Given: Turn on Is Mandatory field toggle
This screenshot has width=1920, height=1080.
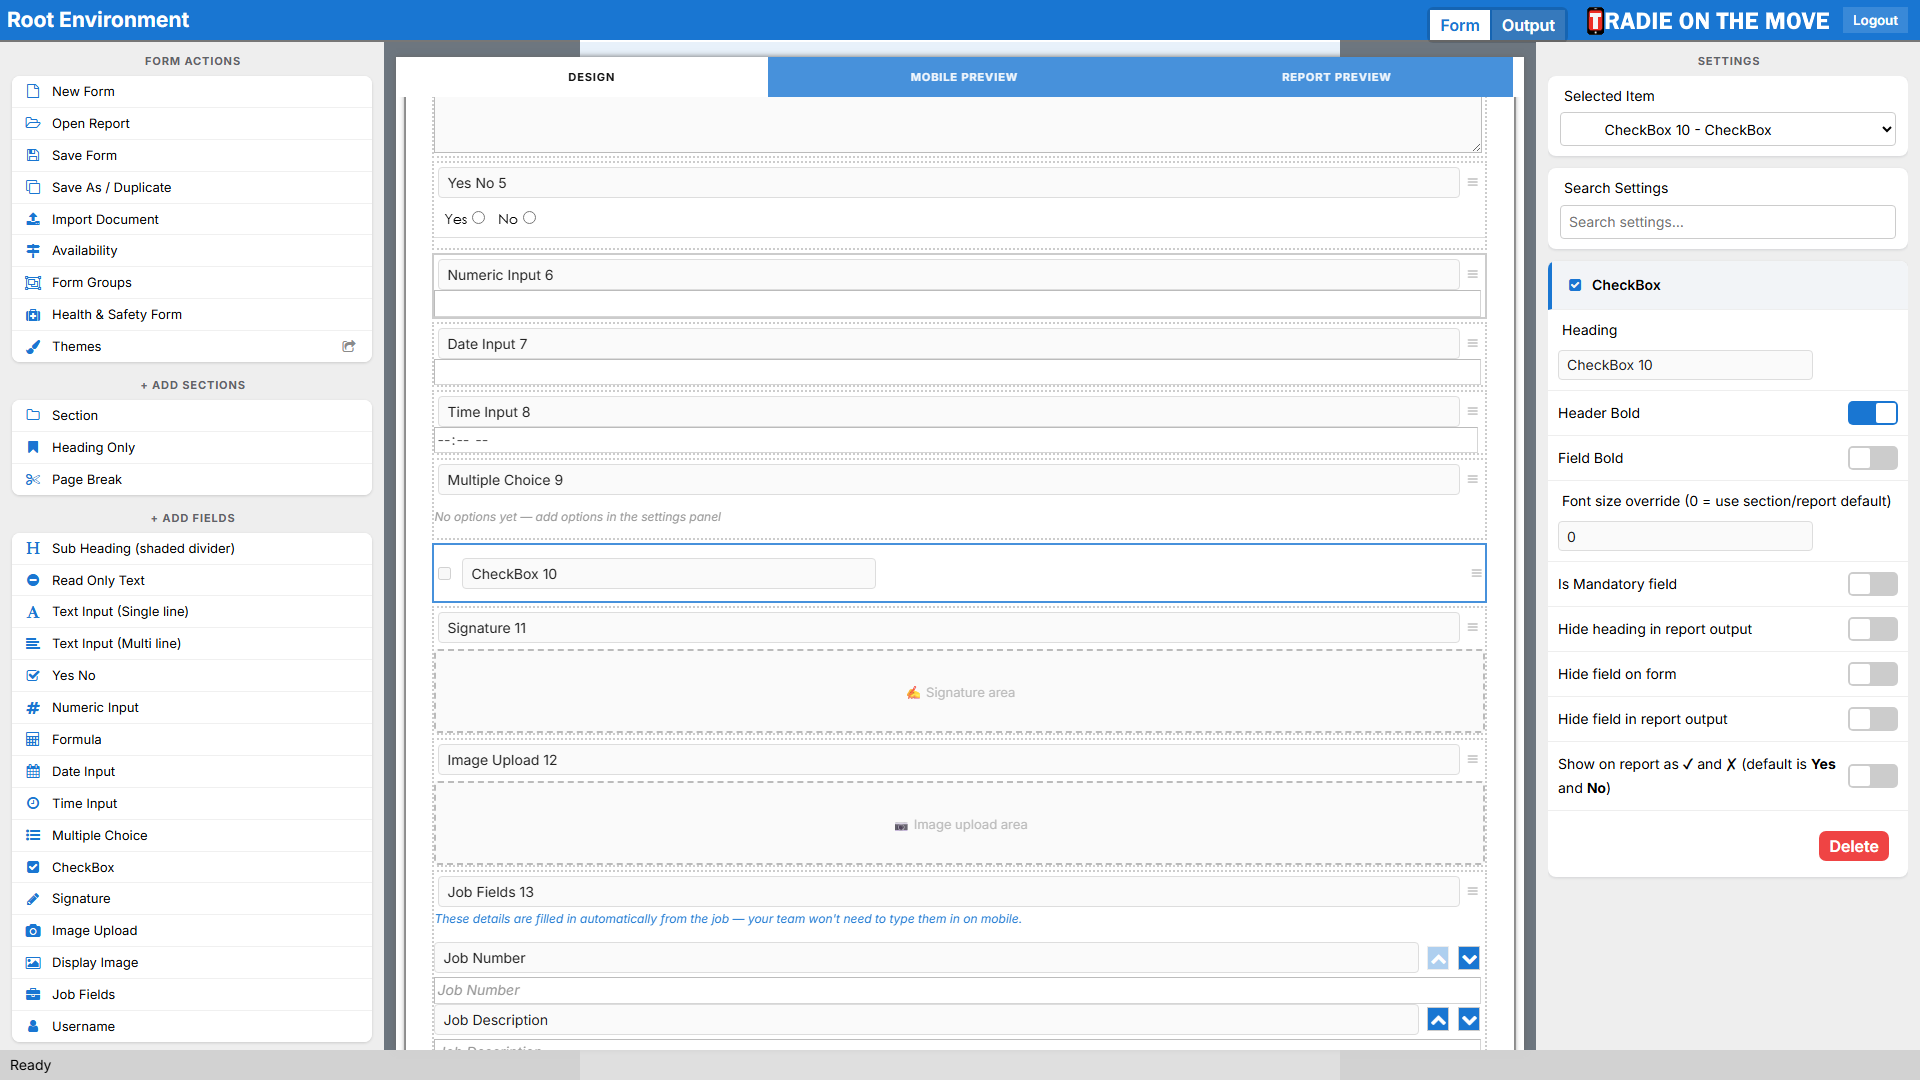Looking at the screenshot, I should pyautogui.click(x=1872, y=584).
